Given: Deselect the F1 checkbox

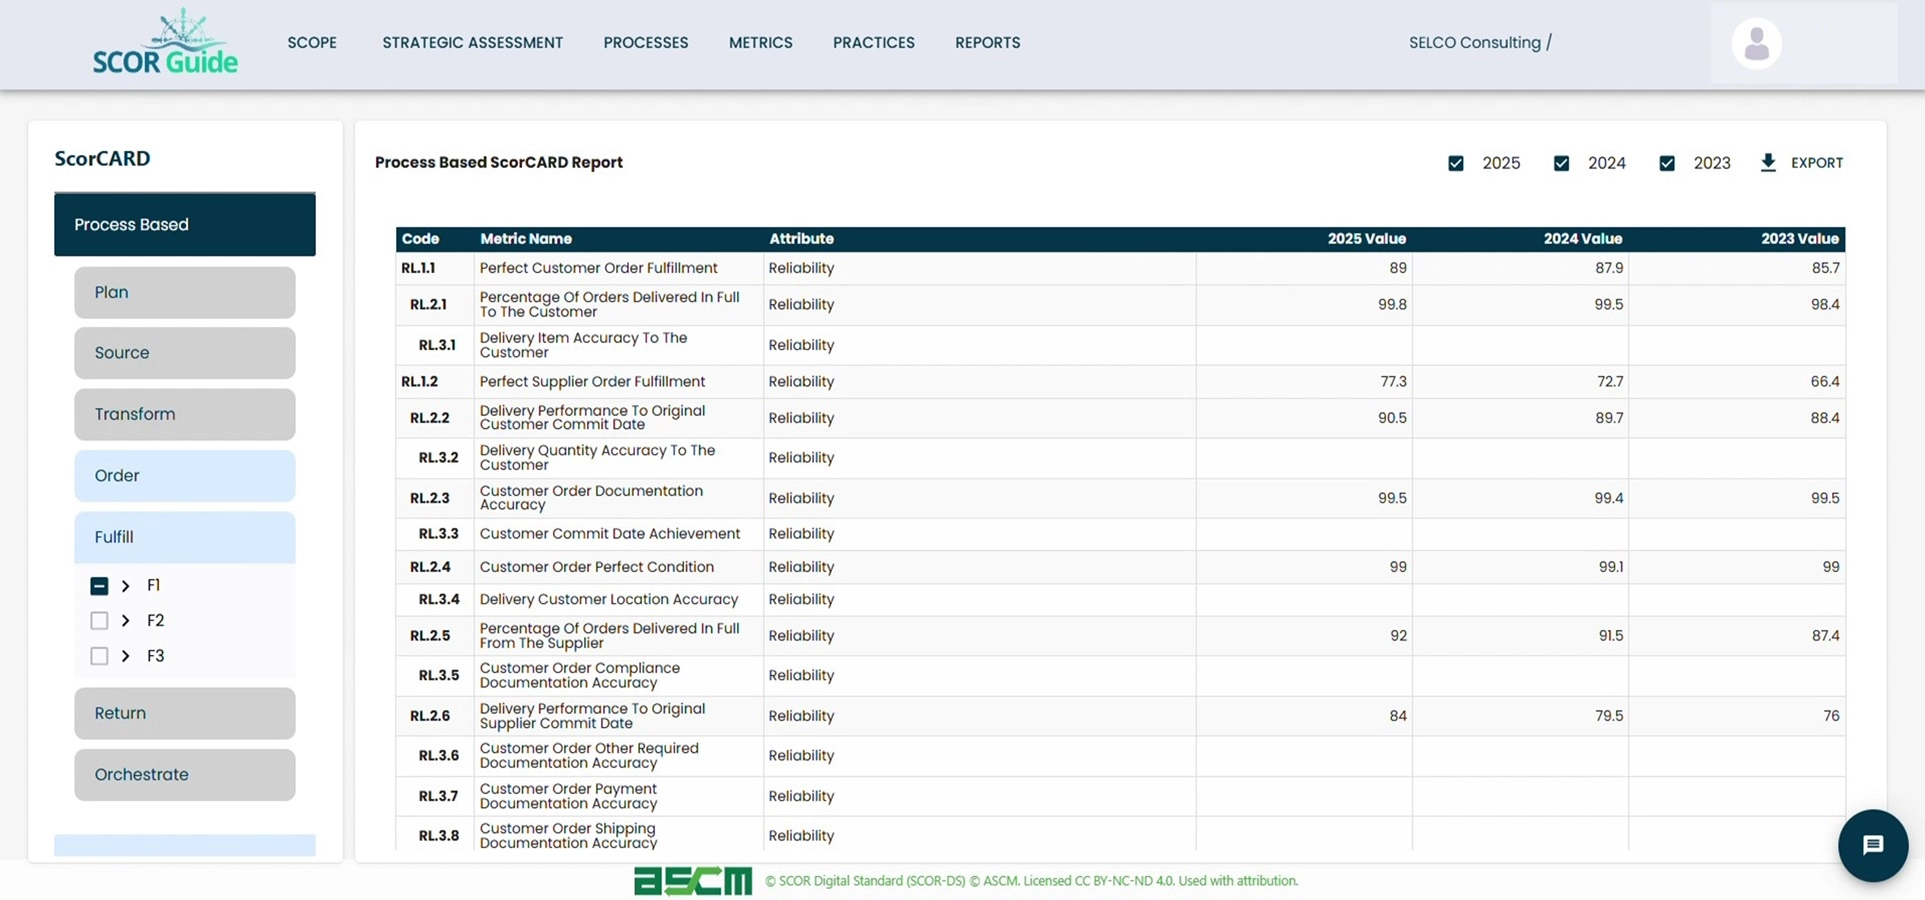Looking at the screenshot, I should click(x=99, y=585).
